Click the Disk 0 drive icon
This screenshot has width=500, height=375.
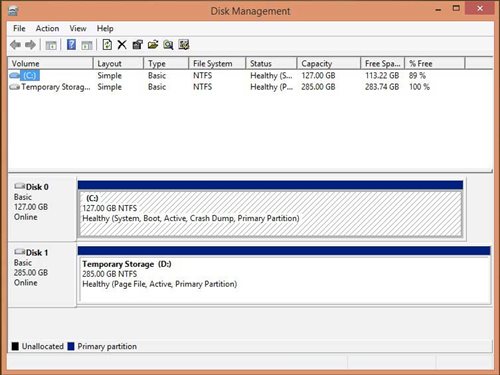[20, 186]
